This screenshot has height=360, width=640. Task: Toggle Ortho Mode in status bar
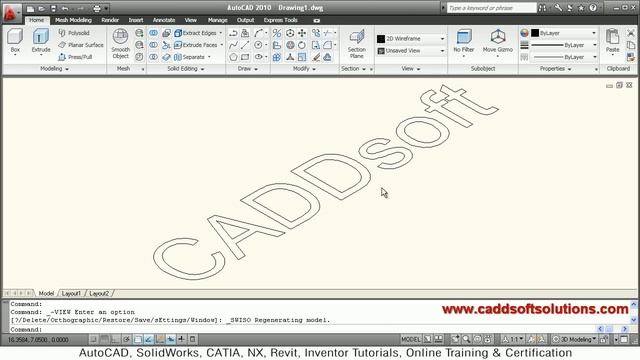coord(116,339)
